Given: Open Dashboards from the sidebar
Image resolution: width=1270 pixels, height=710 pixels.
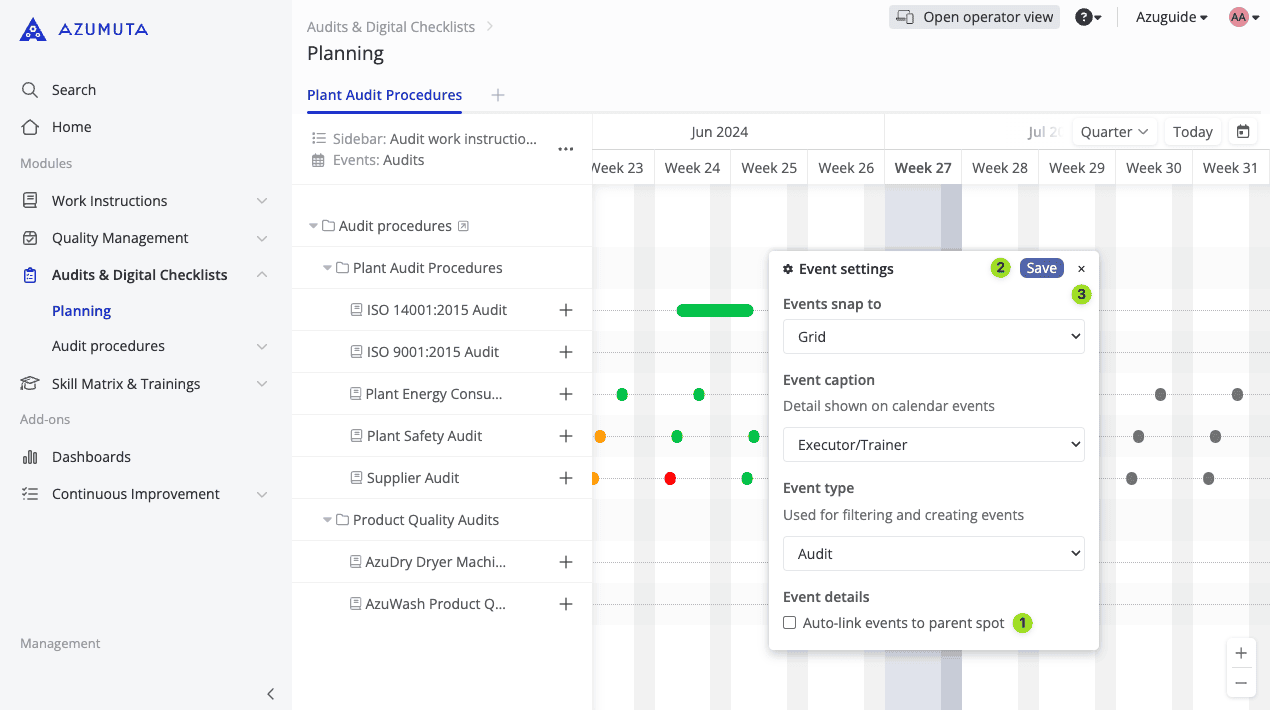Looking at the screenshot, I should [91, 457].
